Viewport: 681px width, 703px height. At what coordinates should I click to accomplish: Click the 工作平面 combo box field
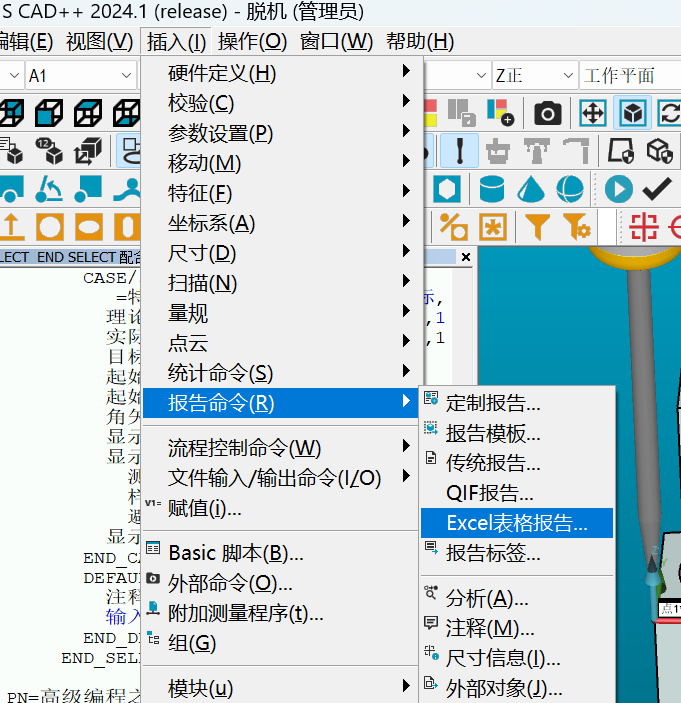(x=630, y=75)
